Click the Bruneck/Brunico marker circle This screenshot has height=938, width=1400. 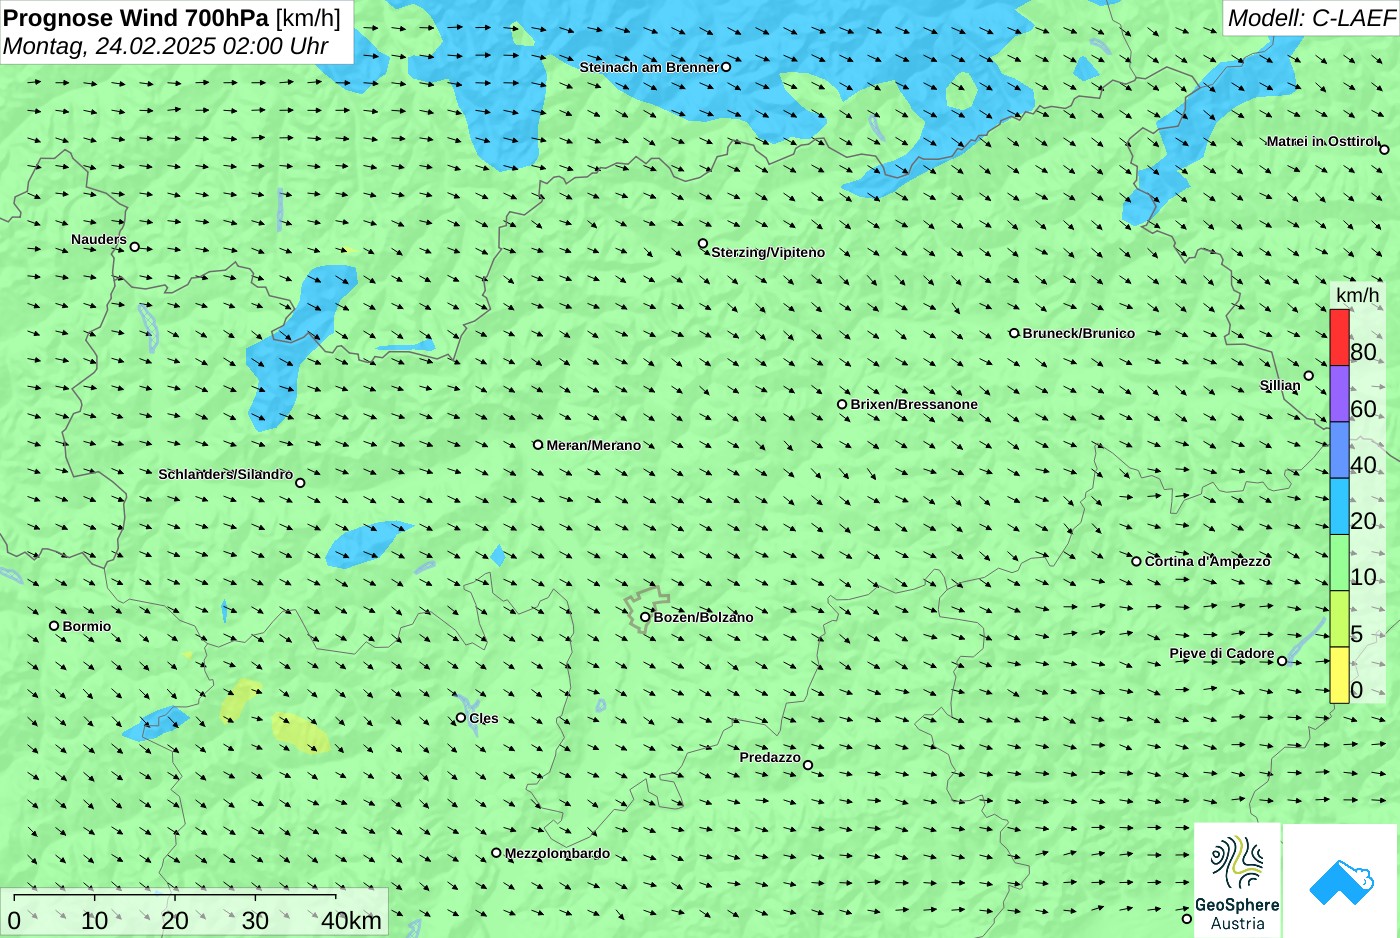[x=1014, y=333]
